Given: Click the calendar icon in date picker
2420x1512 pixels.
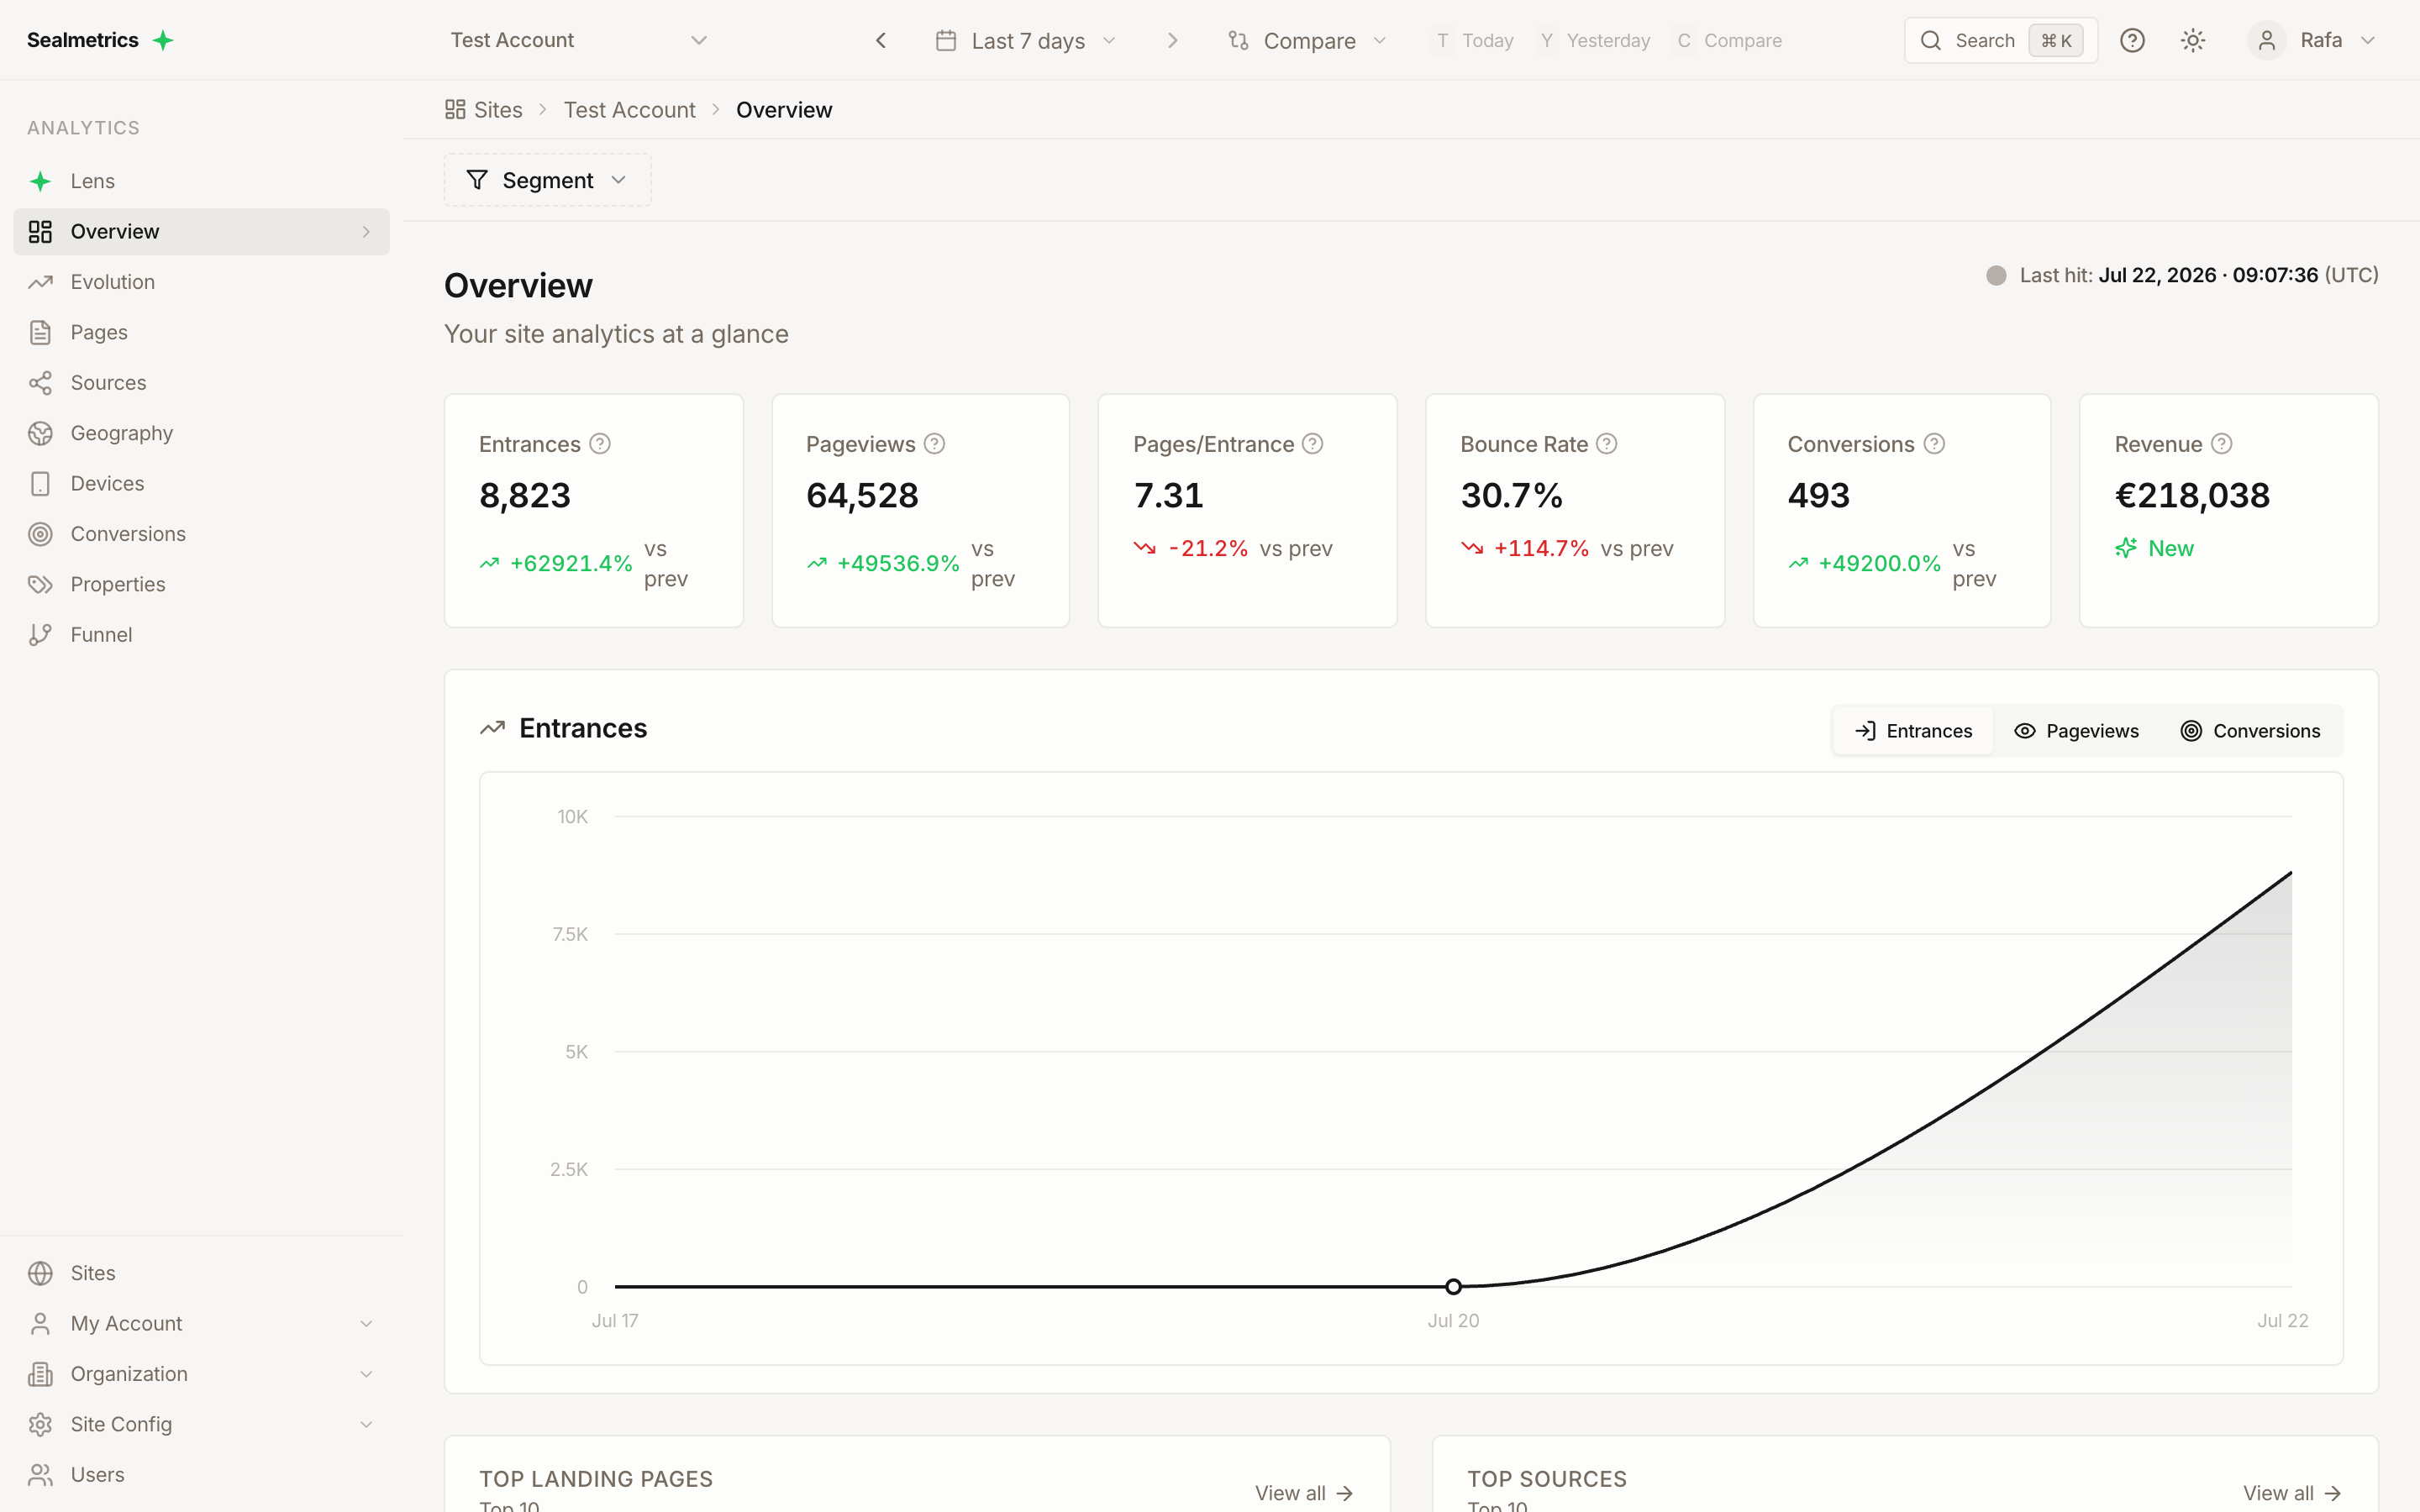Looking at the screenshot, I should [x=945, y=40].
